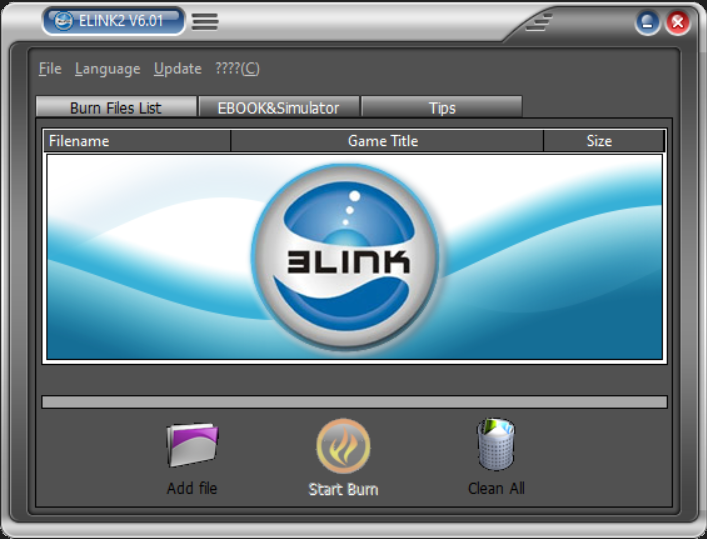Viewport: 707px width, 539px height.
Task: Click the Game Title column header
Action: [387, 141]
